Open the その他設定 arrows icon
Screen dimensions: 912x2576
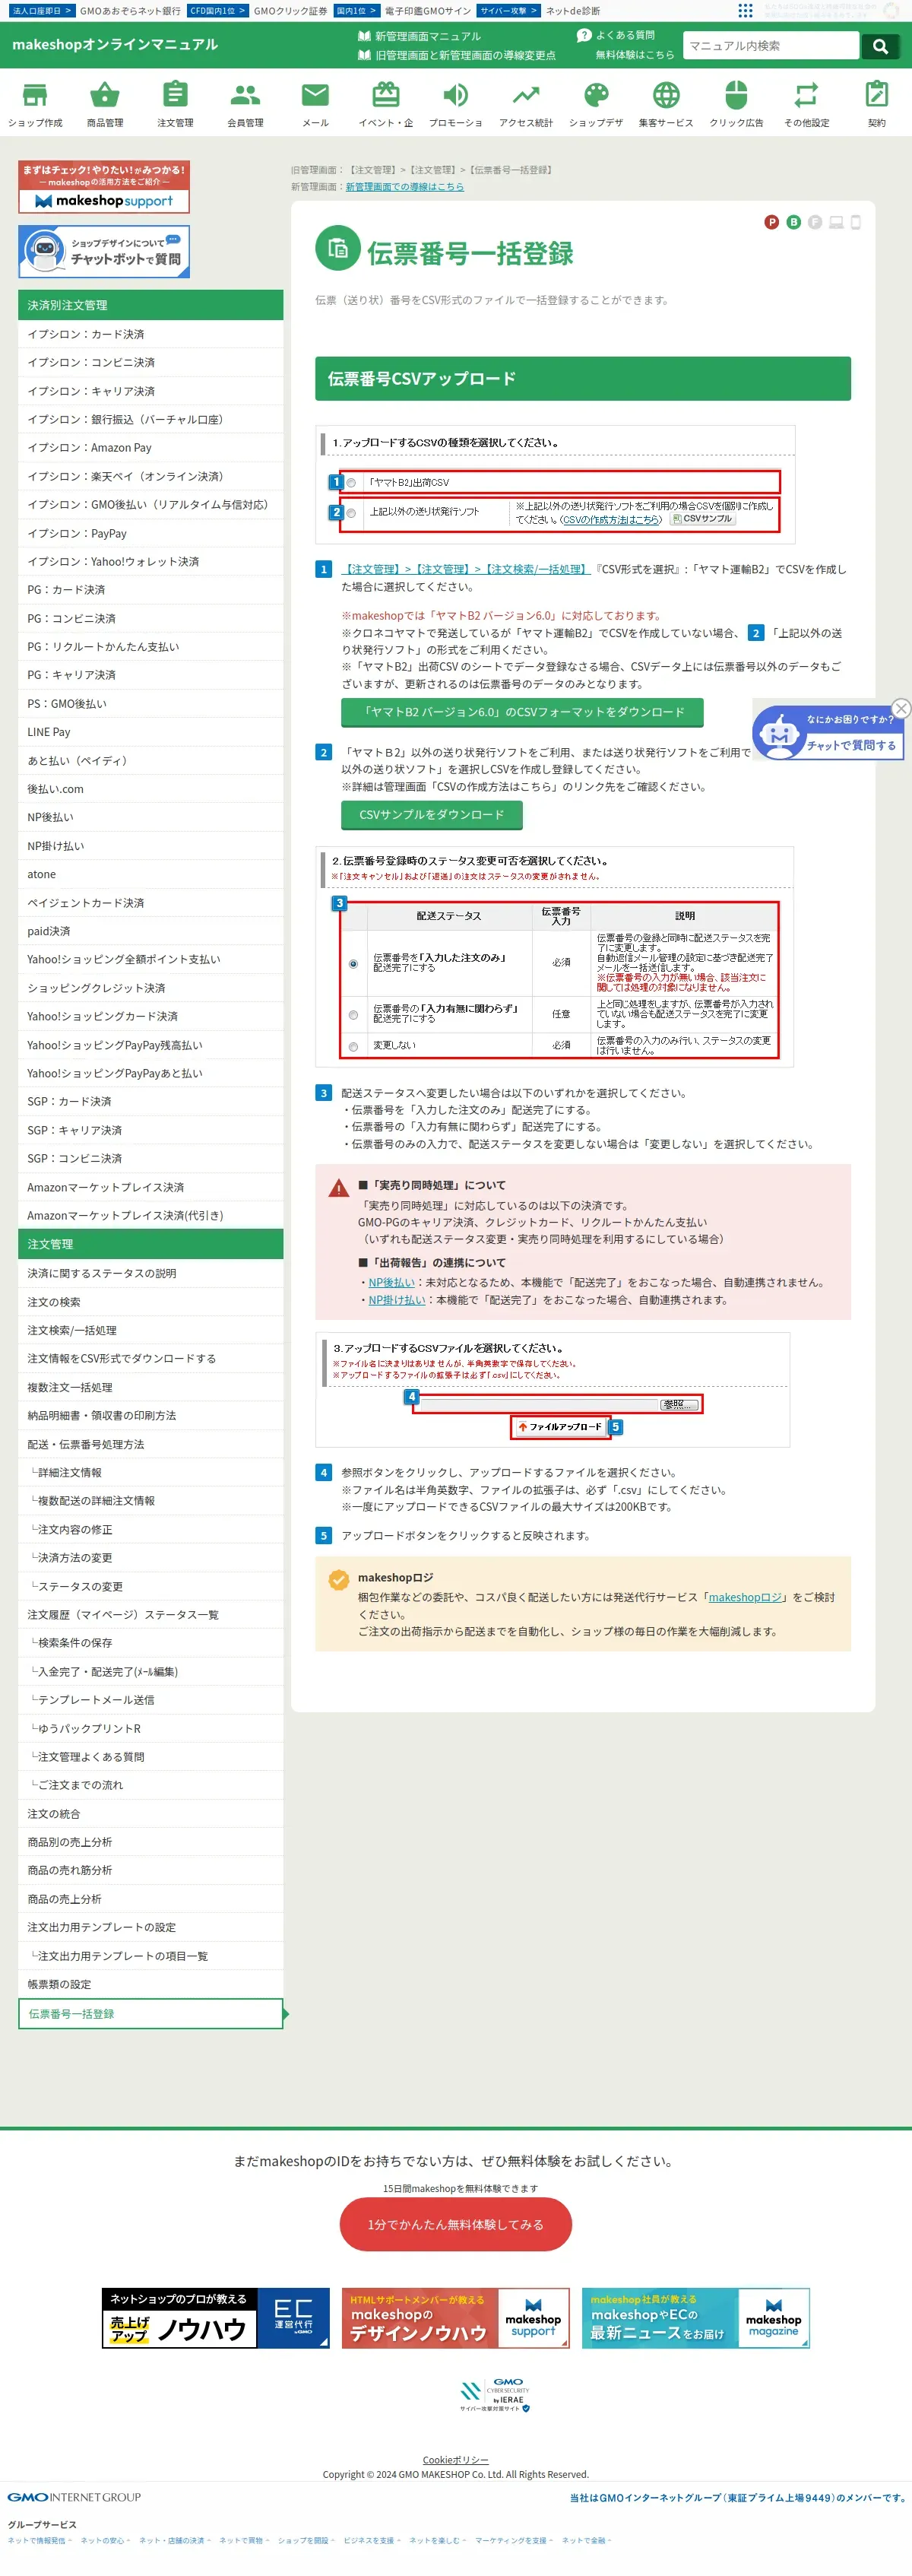pyautogui.click(x=806, y=95)
